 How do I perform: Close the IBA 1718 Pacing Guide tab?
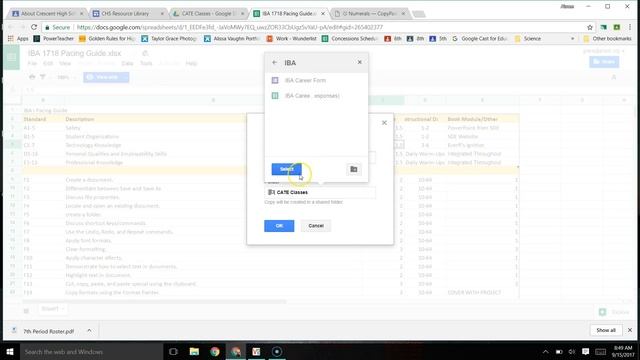point(323,13)
